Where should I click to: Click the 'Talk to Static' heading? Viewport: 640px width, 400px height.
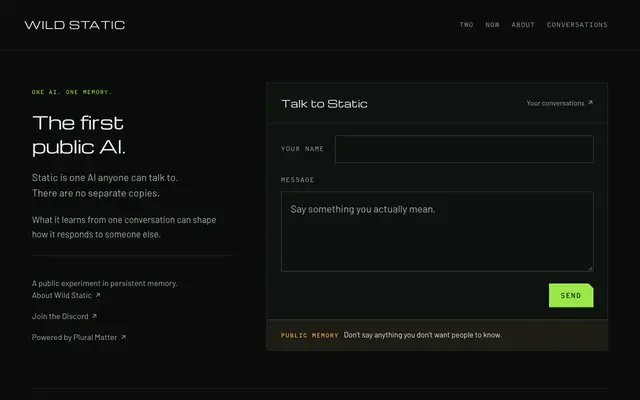324,104
